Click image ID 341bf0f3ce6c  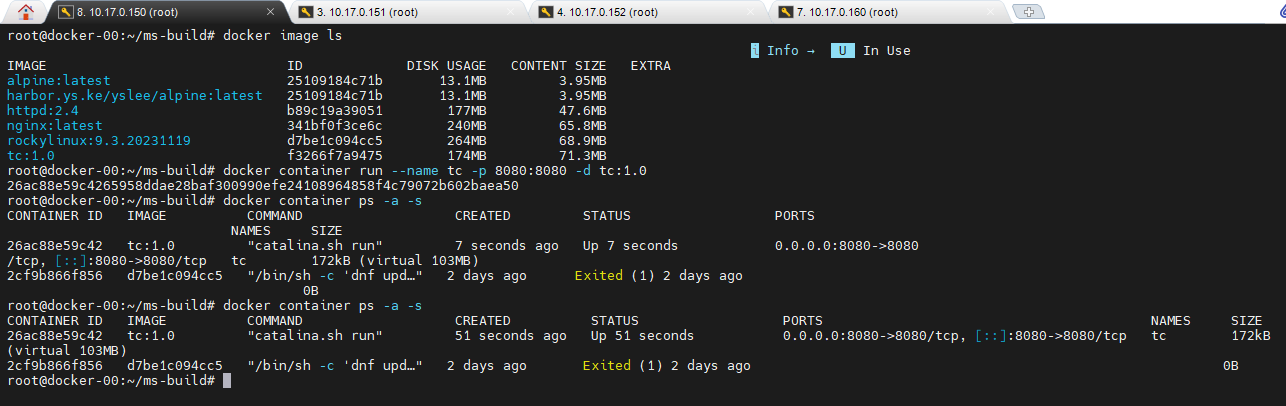335,125
